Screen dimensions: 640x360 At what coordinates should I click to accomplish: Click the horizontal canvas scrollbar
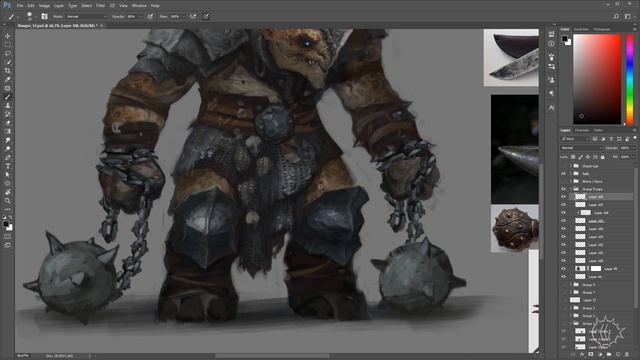tap(272, 356)
